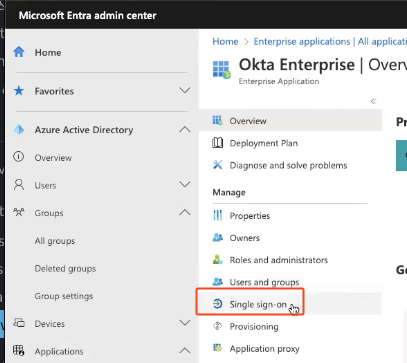Screen dimensions: 407x363
Task: Open Group settings
Action: pyautogui.click(x=64, y=296)
